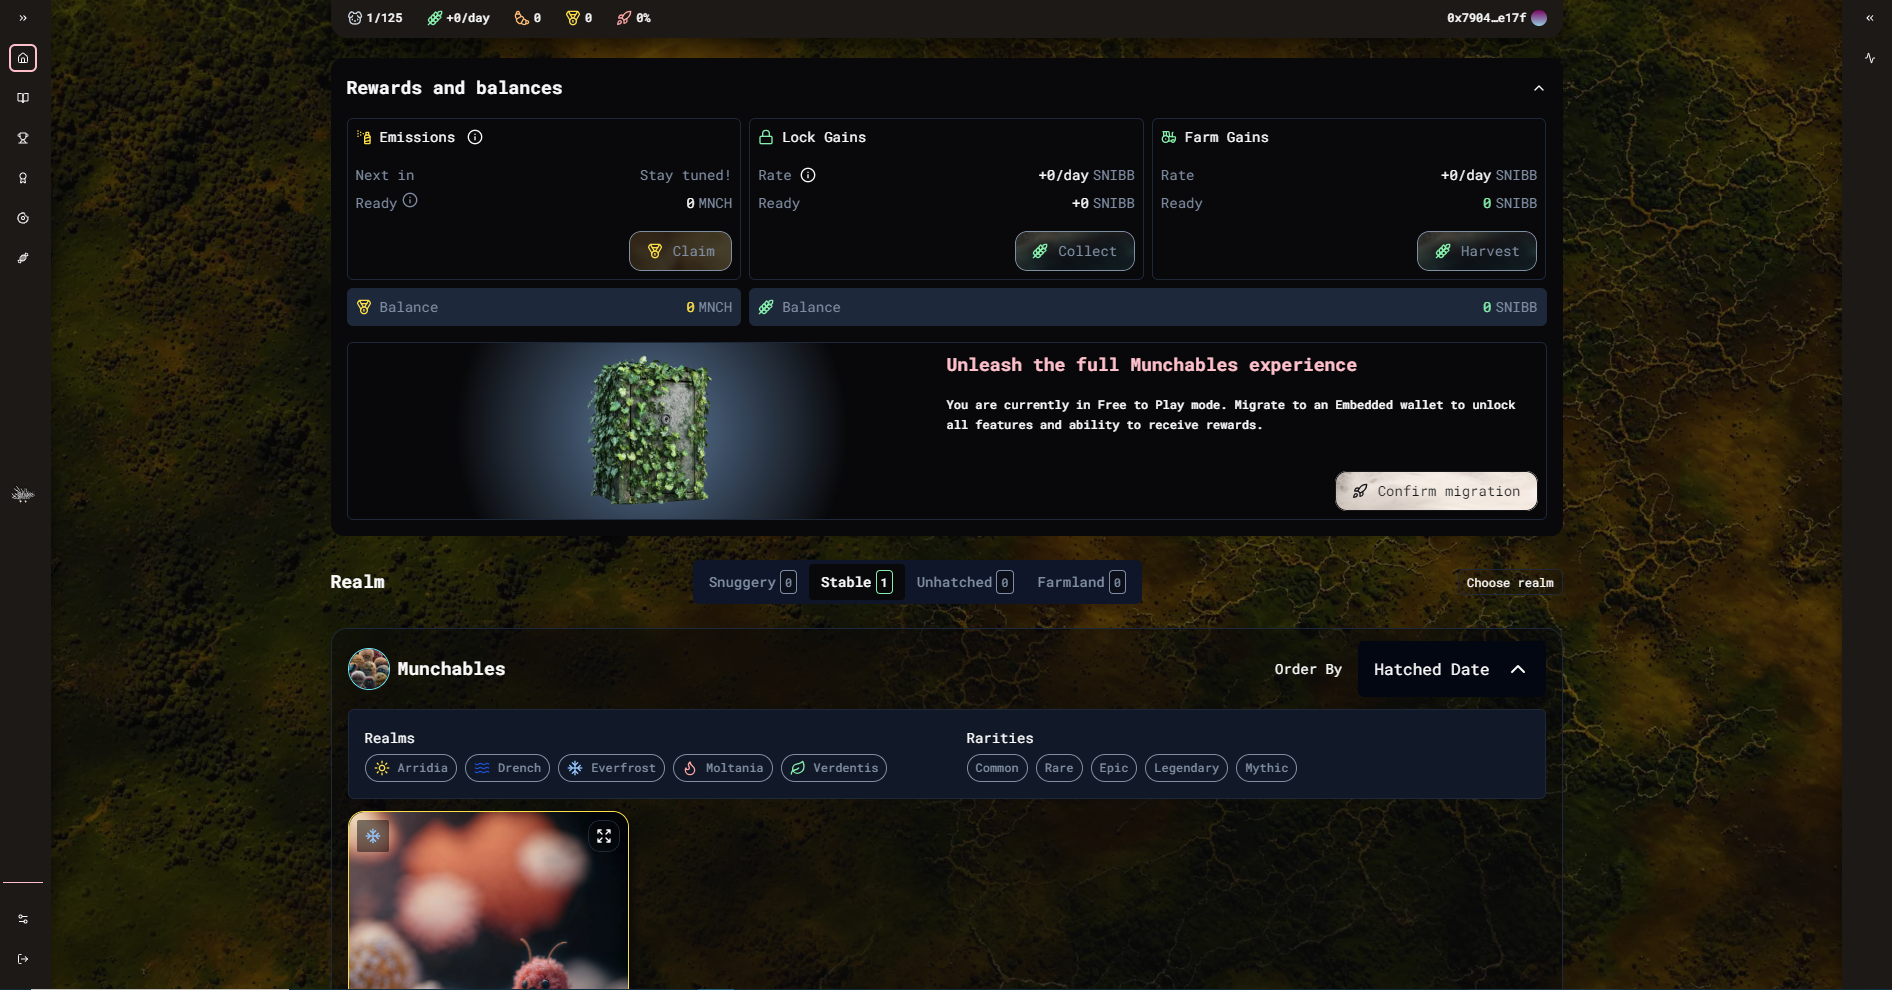Viewport: 1892px width, 990px height.
Task: Click the logout icon at sidebar bottom
Action: [23, 959]
